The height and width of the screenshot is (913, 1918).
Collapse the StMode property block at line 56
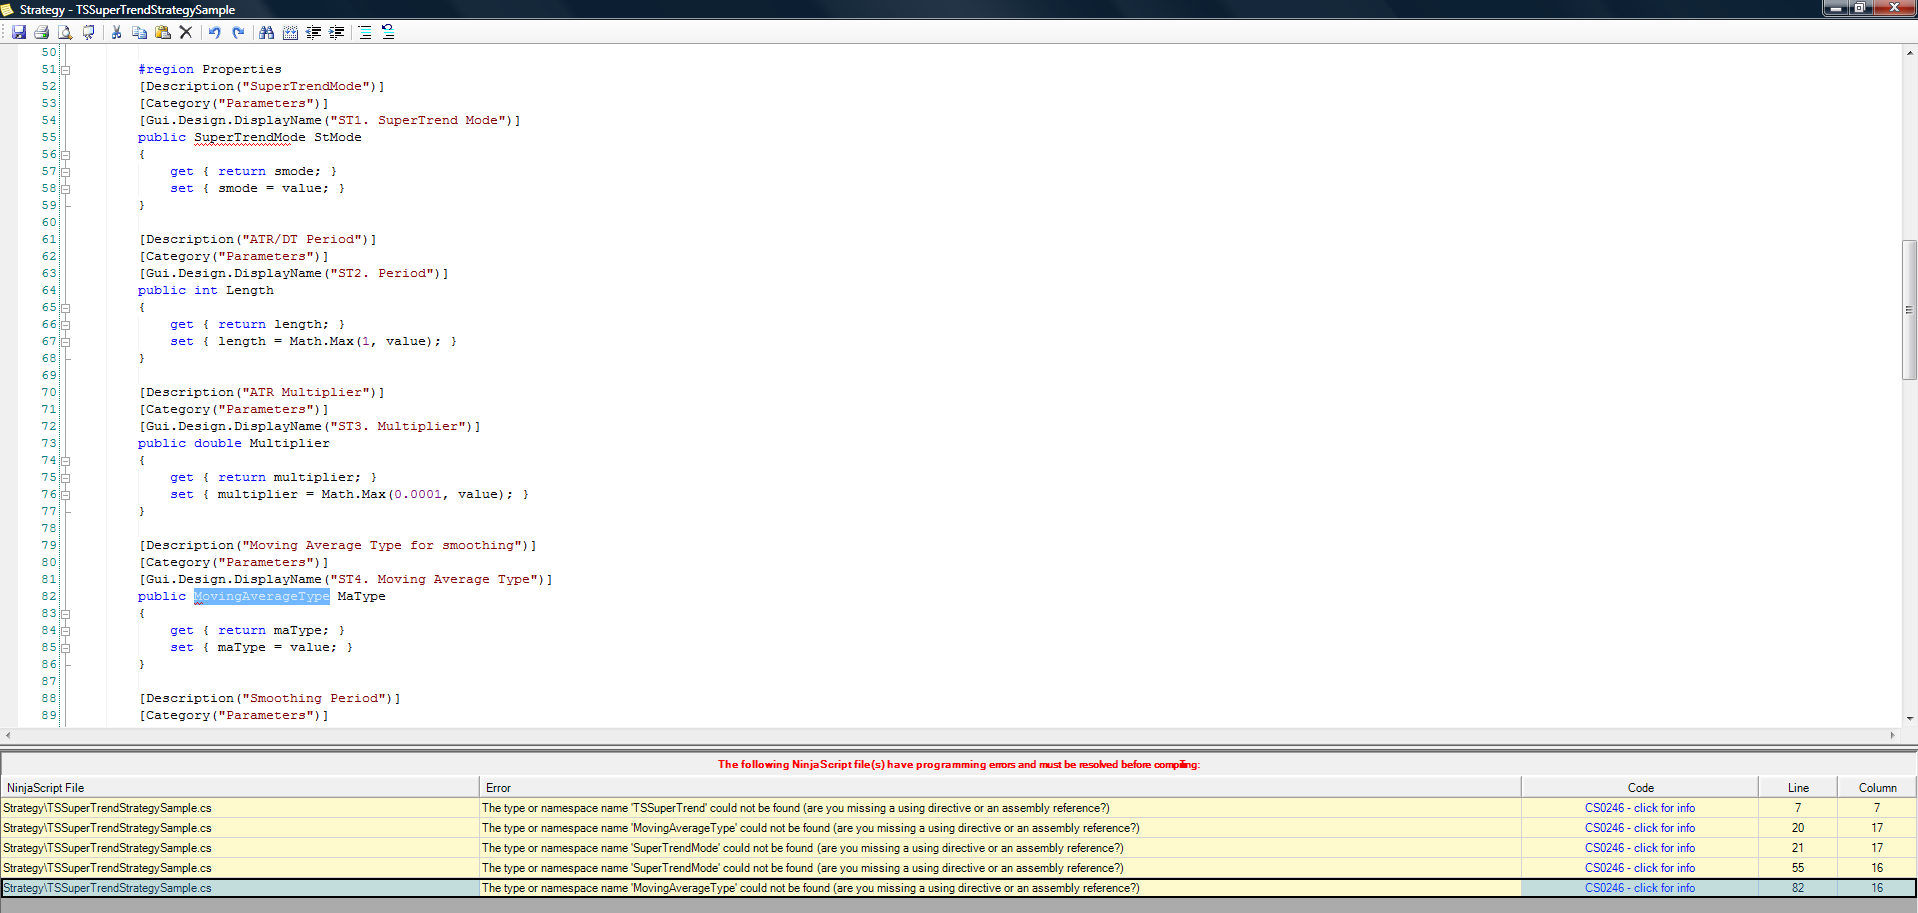65,155
